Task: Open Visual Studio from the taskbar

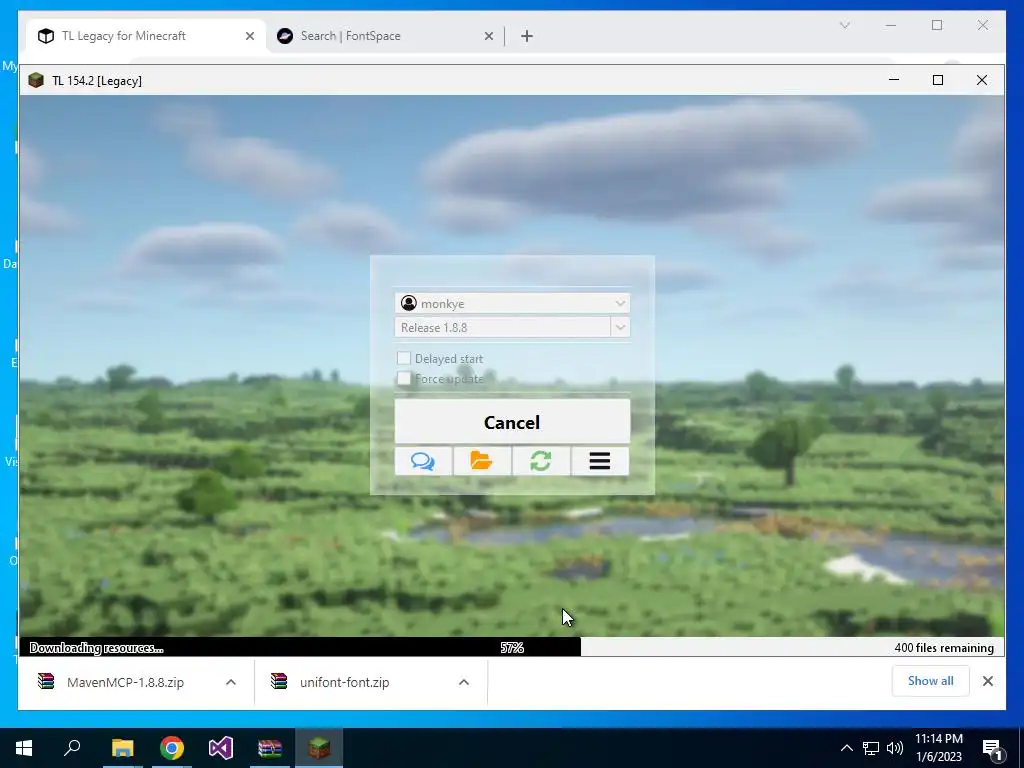Action: point(221,748)
